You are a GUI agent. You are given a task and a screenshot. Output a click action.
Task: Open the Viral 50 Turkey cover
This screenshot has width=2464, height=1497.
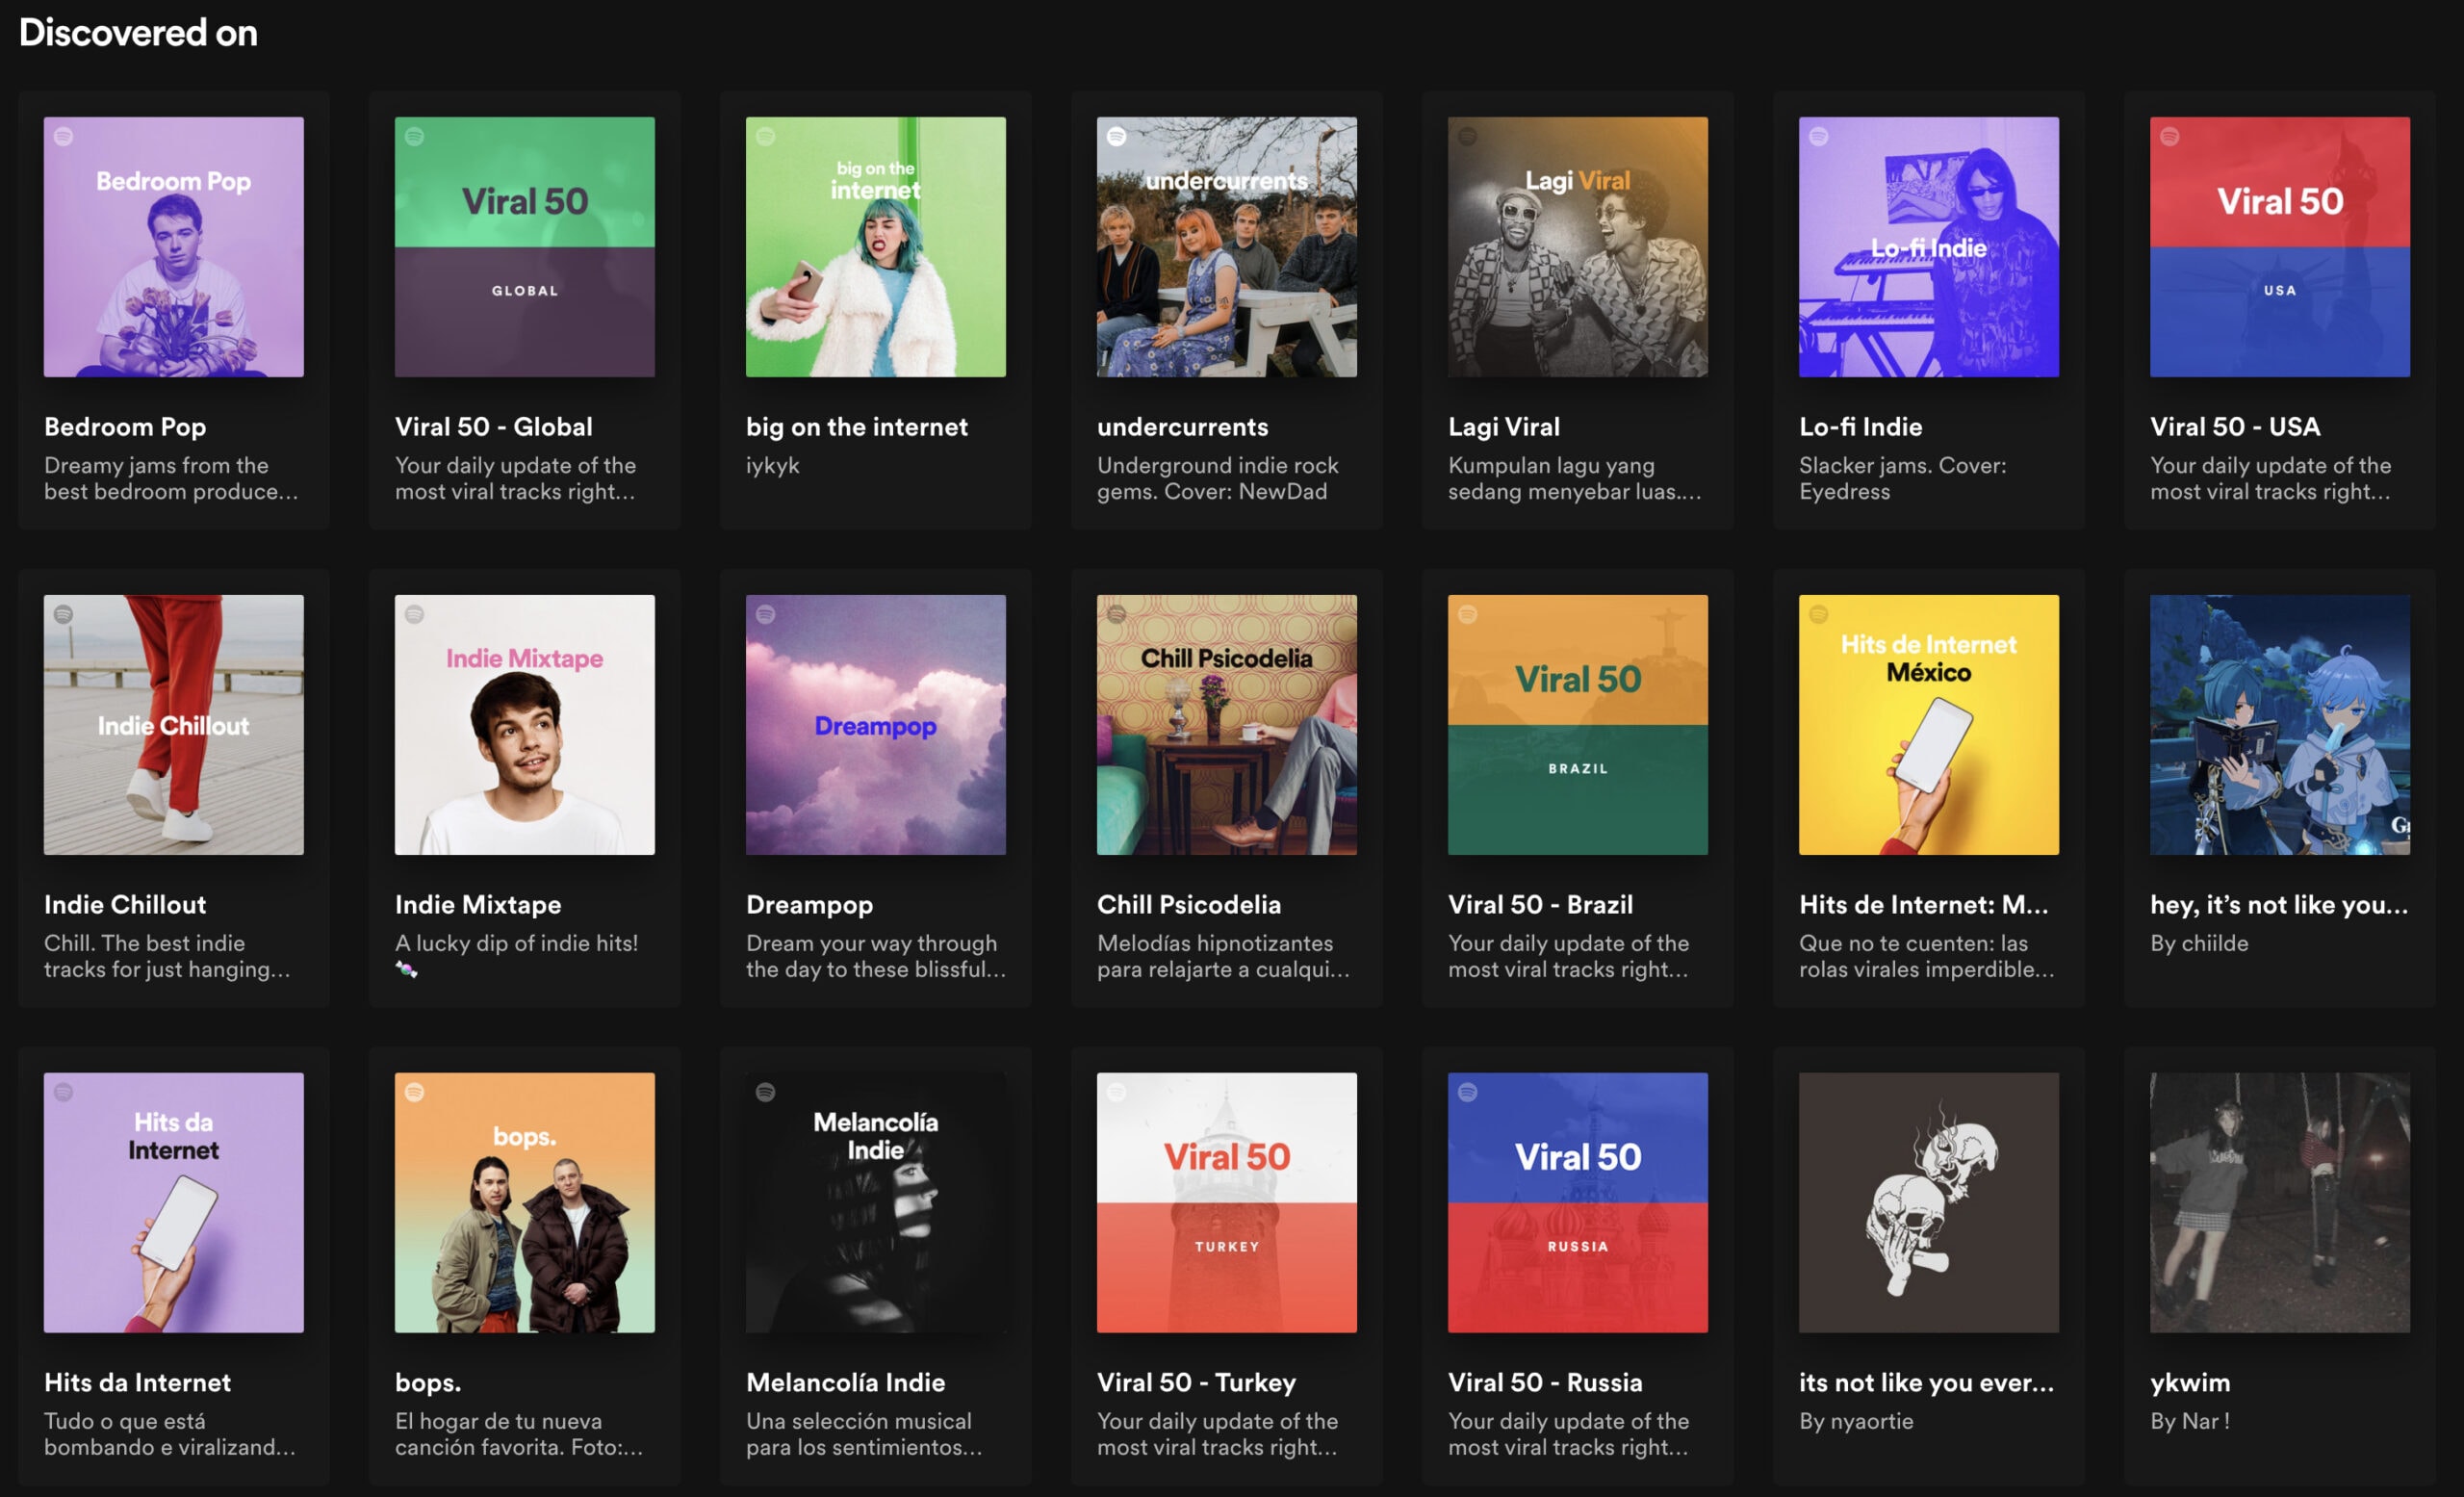coord(1227,1203)
